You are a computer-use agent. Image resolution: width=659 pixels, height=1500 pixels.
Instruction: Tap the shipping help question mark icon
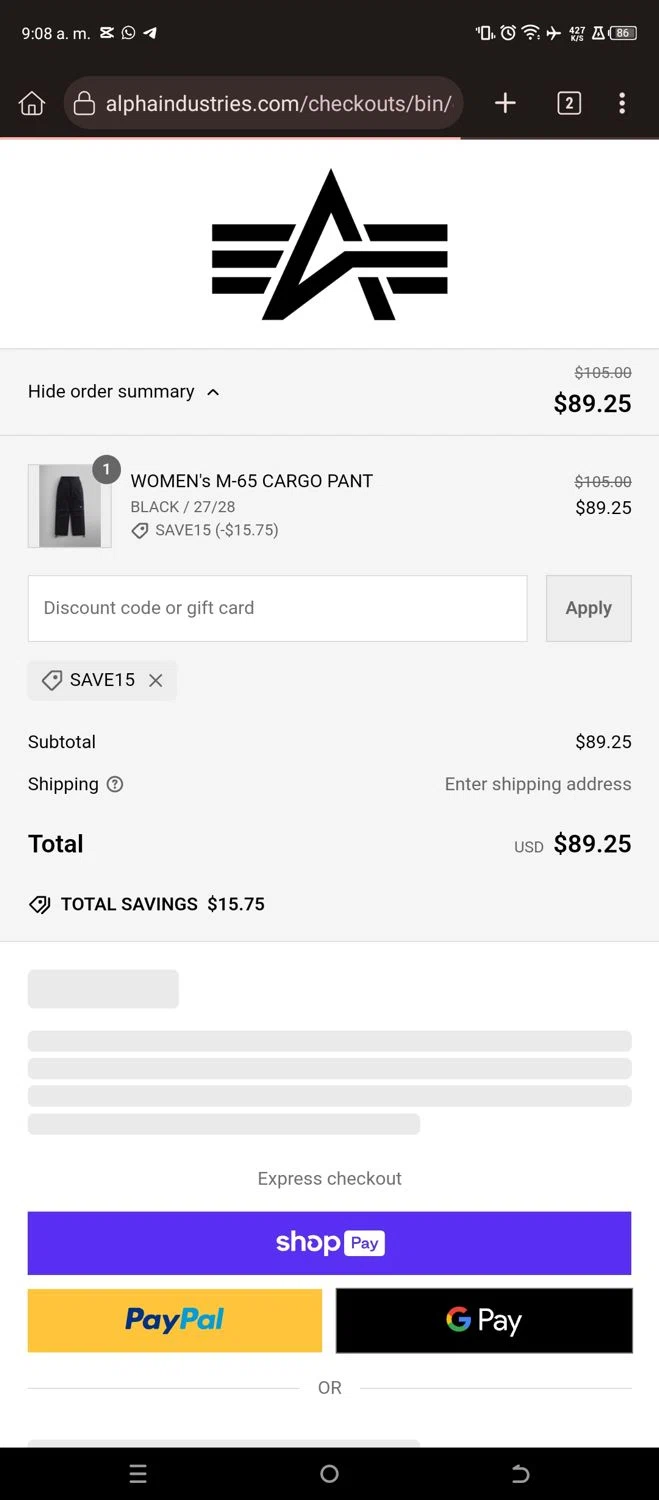115,784
